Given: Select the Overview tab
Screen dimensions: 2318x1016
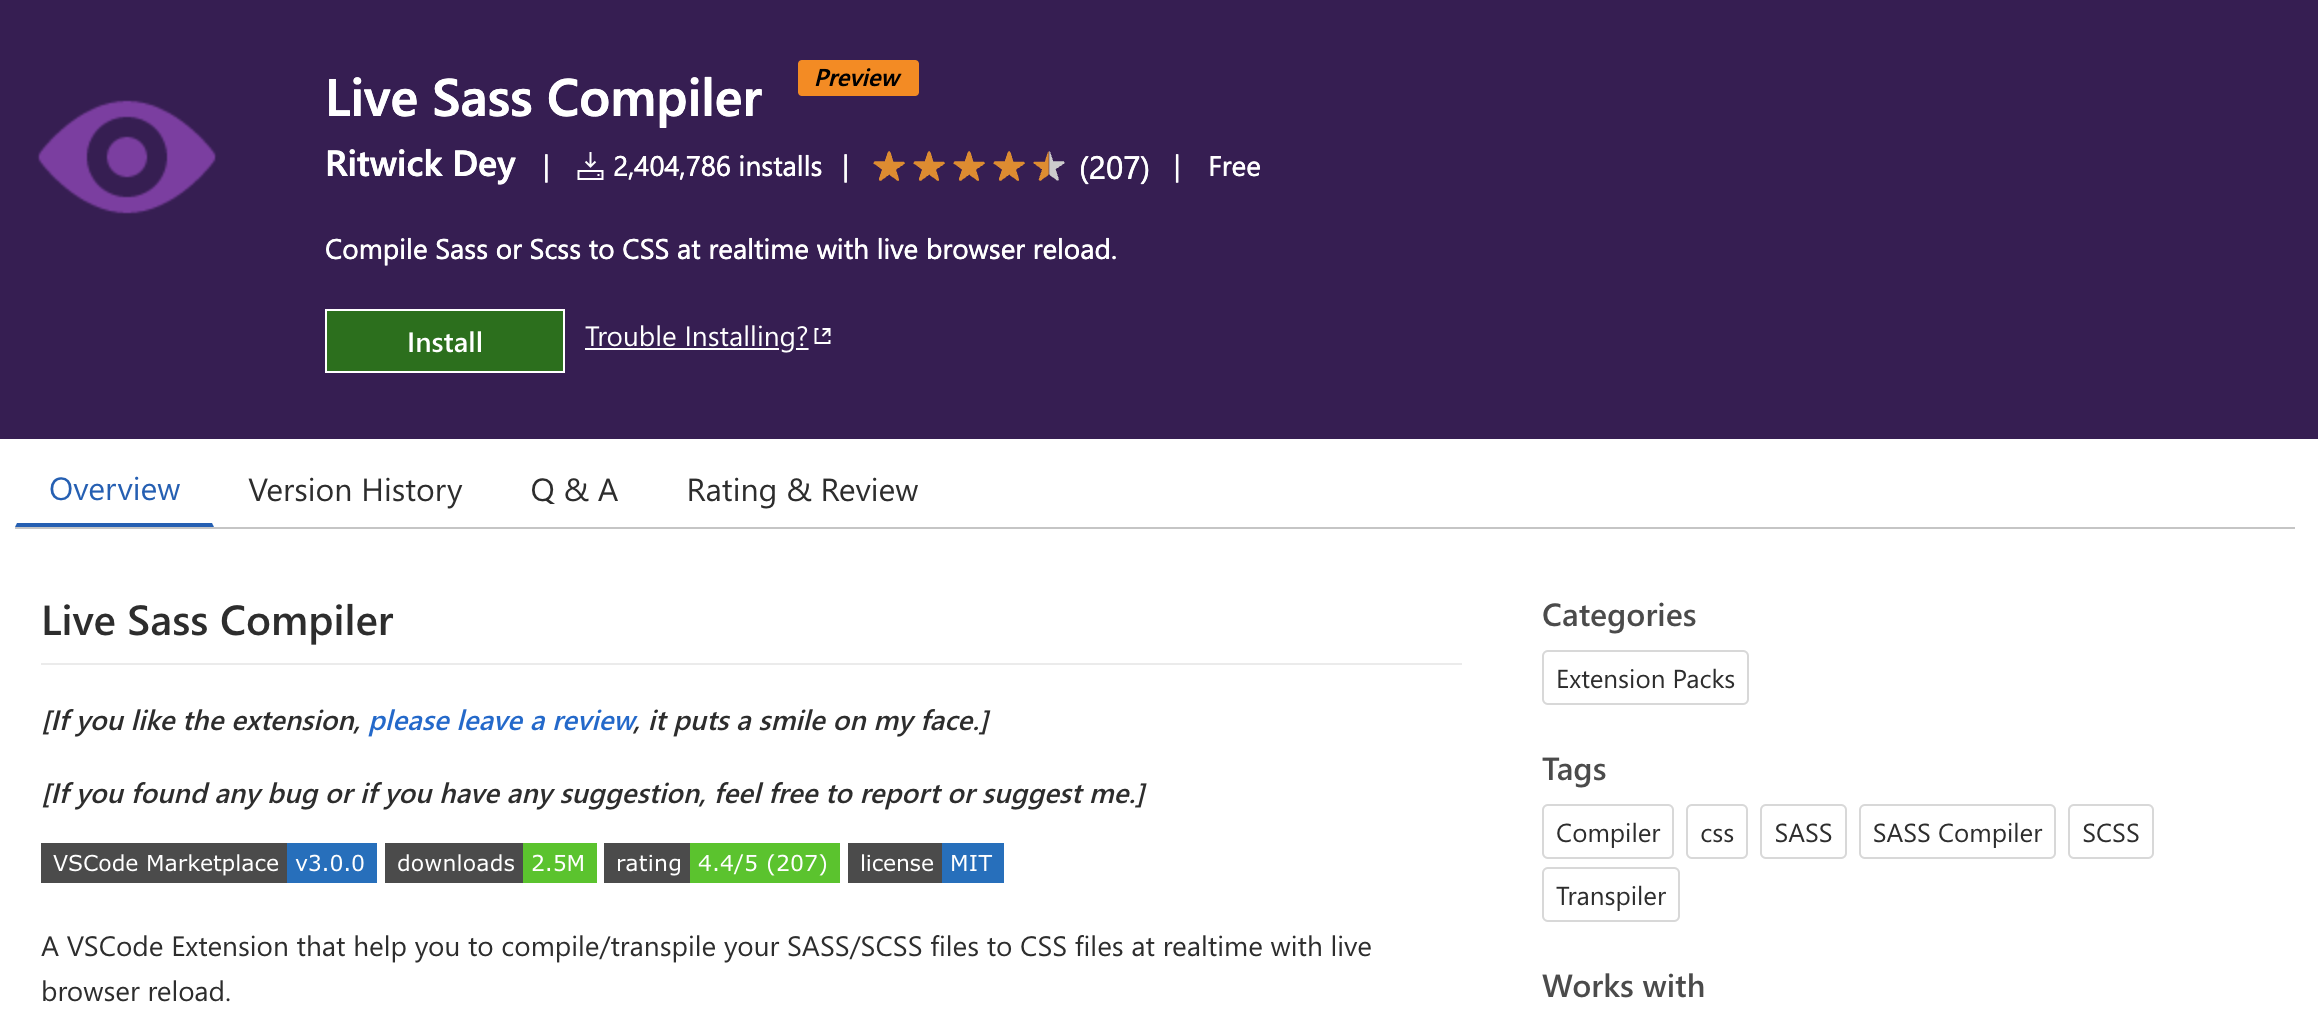Looking at the screenshot, I should 114,490.
